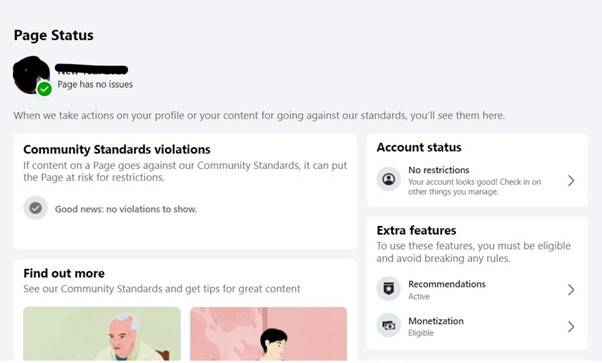The width and height of the screenshot is (602, 363).
Task: Open the Monetization chevron arrow
Action: point(571,327)
